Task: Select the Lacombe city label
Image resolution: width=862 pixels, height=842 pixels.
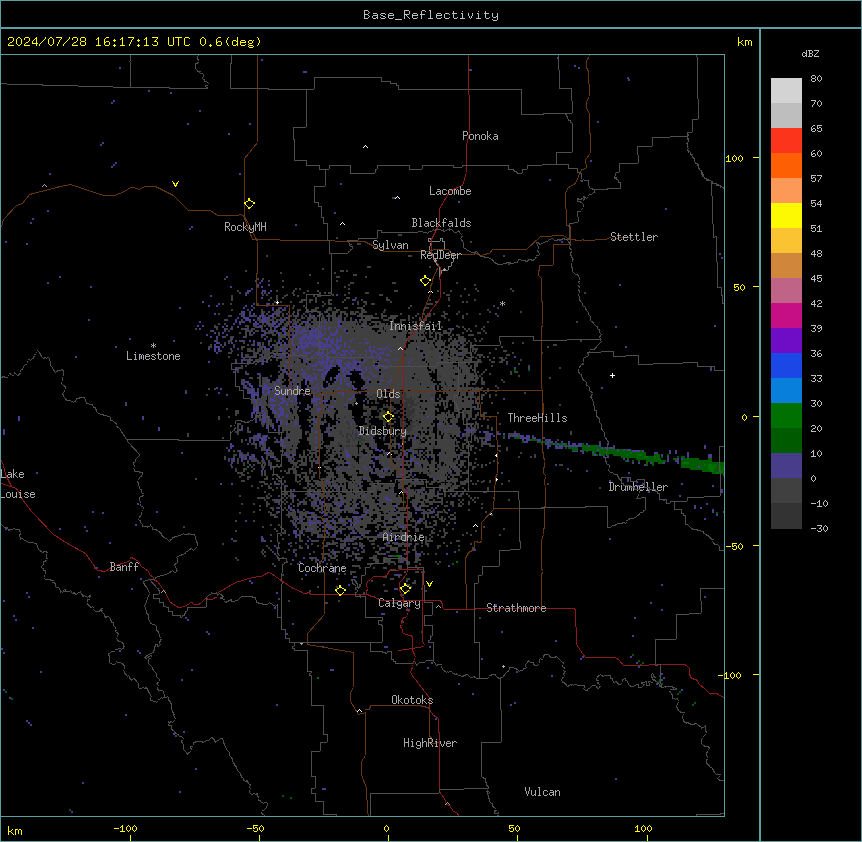Action: click(450, 191)
